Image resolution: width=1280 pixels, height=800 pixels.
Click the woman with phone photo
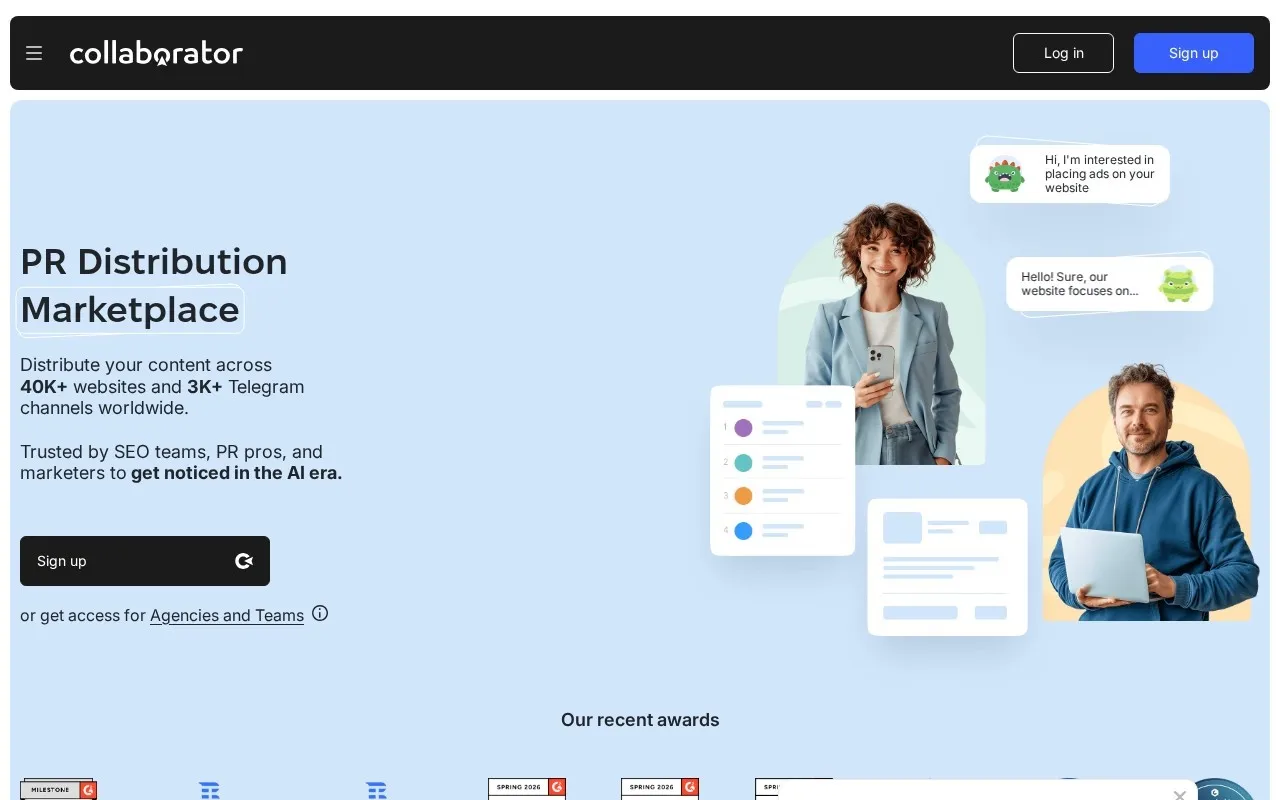[880, 335]
